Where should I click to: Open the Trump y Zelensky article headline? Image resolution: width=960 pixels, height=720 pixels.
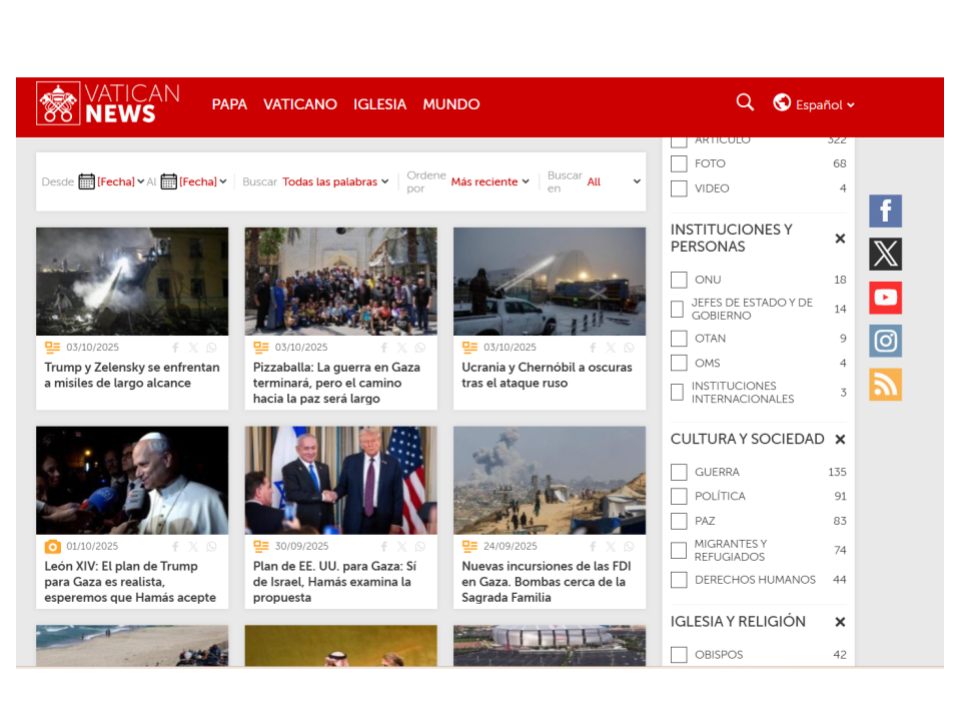coord(132,375)
